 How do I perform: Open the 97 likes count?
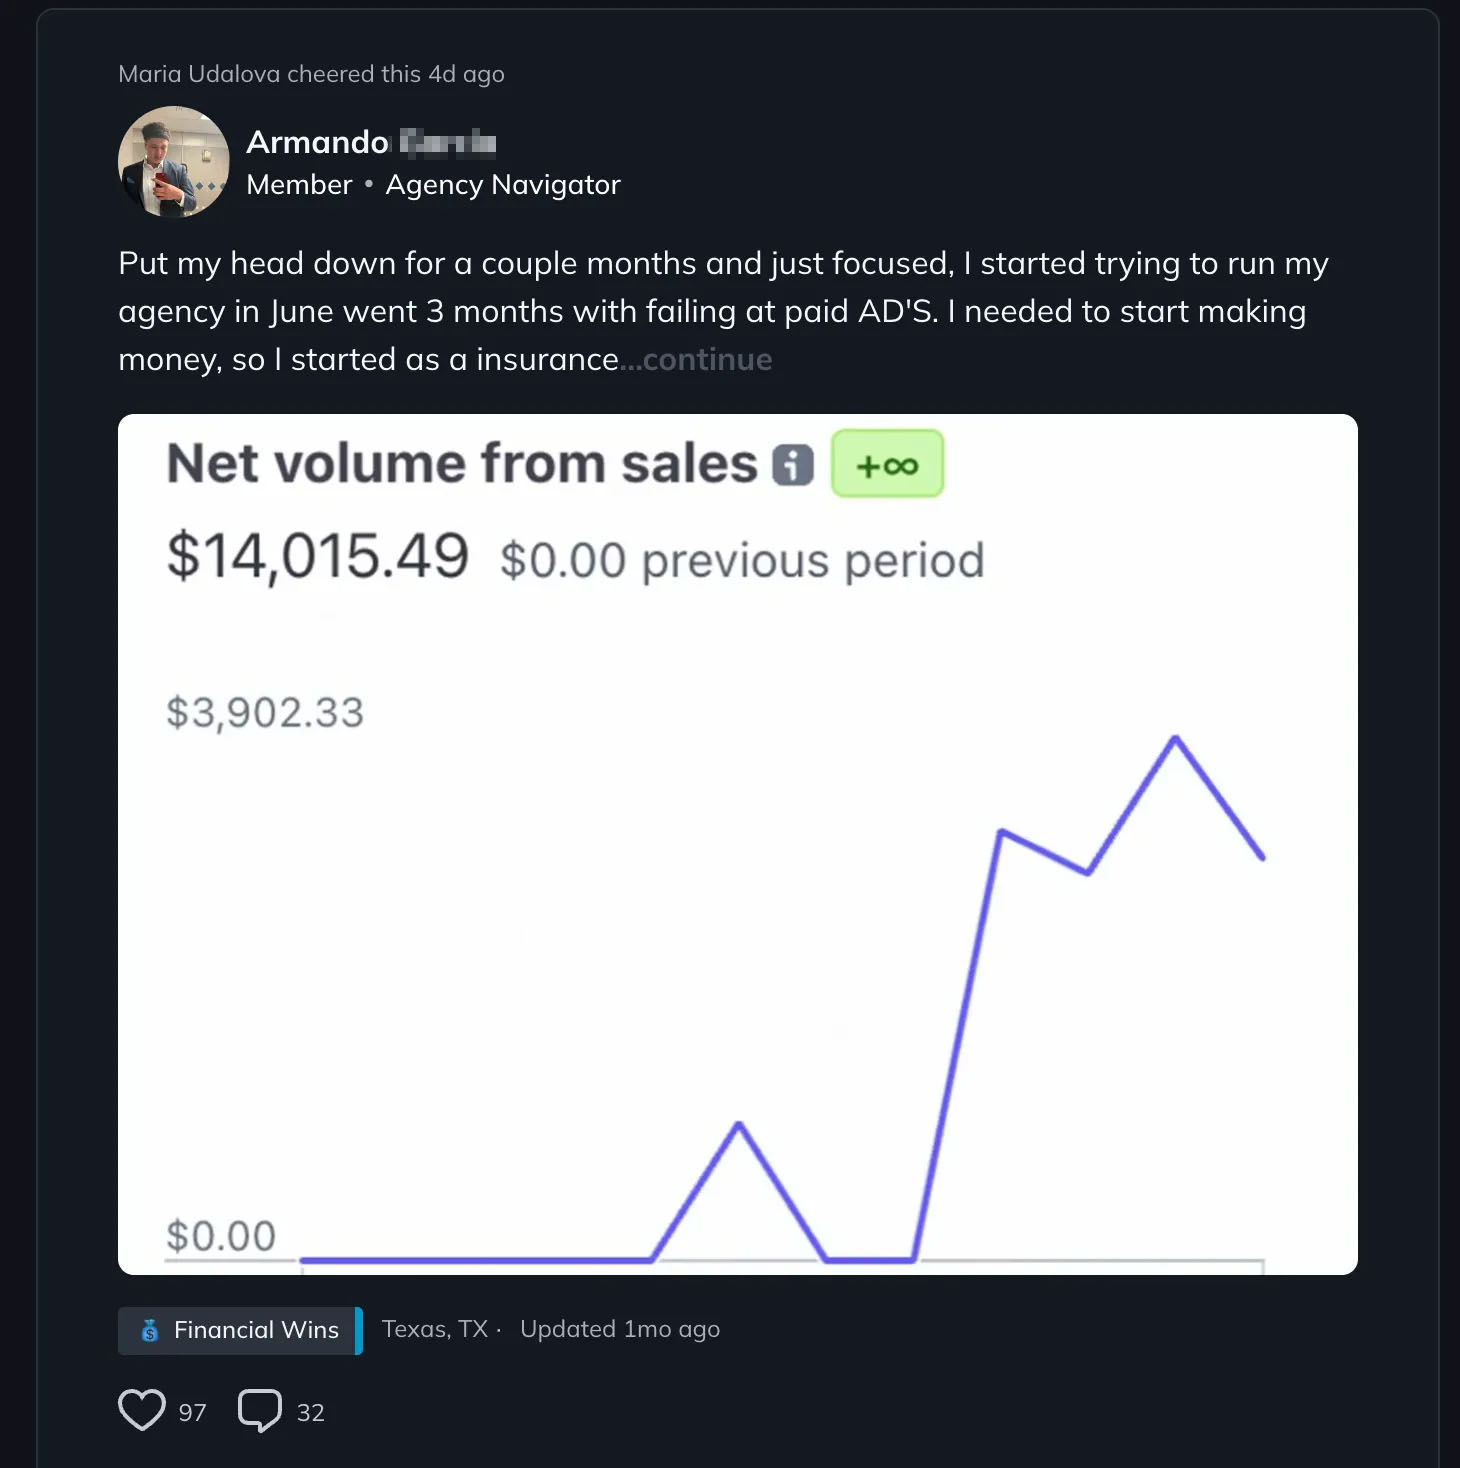[x=192, y=1412]
